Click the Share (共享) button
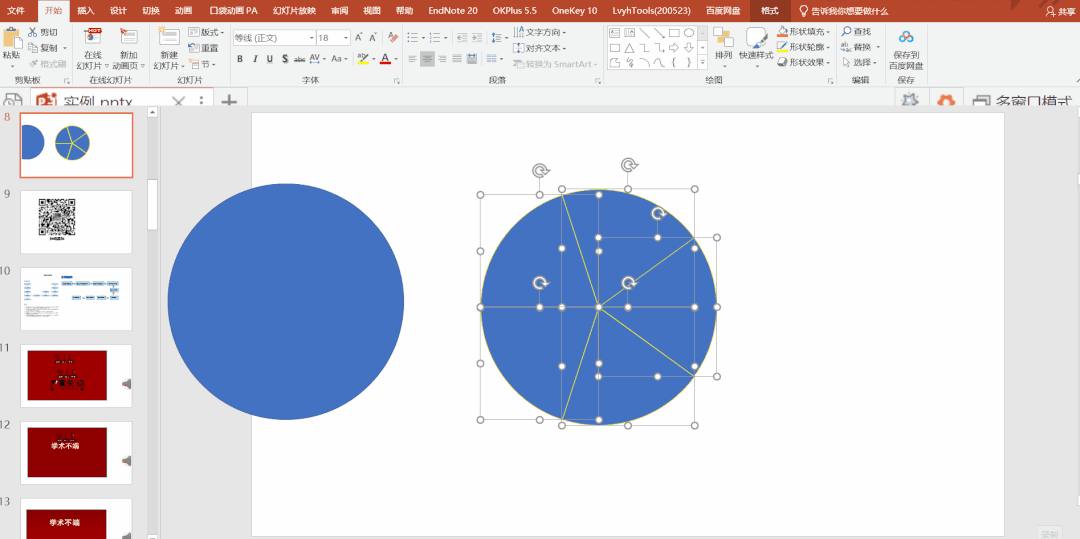1080x539 pixels. (x=1060, y=11)
